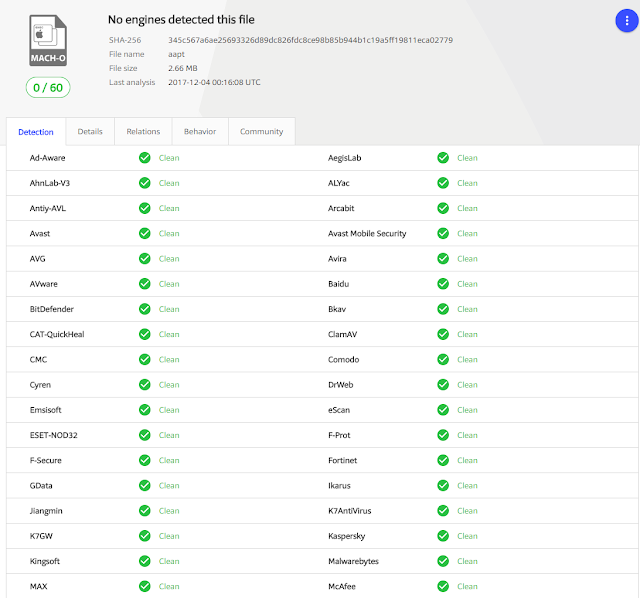The width and height of the screenshot is (640, 598).
Task: Click the green check icon for F-Secure
Action: pos(144,460)
